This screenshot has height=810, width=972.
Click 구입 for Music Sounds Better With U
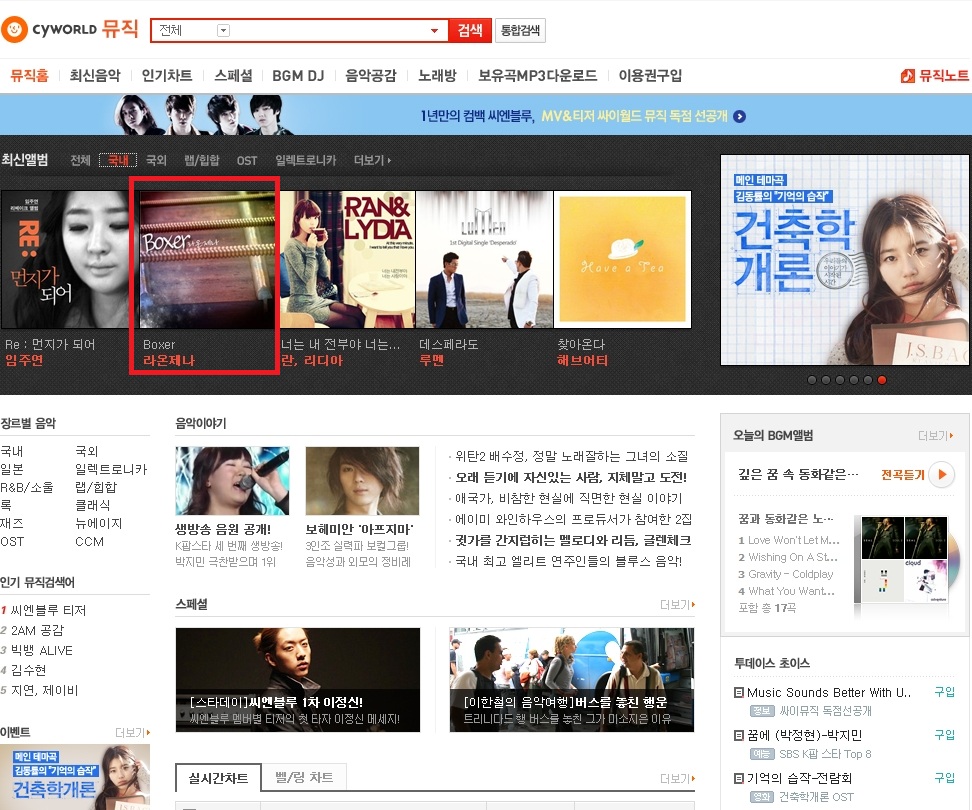pos(945,692)
